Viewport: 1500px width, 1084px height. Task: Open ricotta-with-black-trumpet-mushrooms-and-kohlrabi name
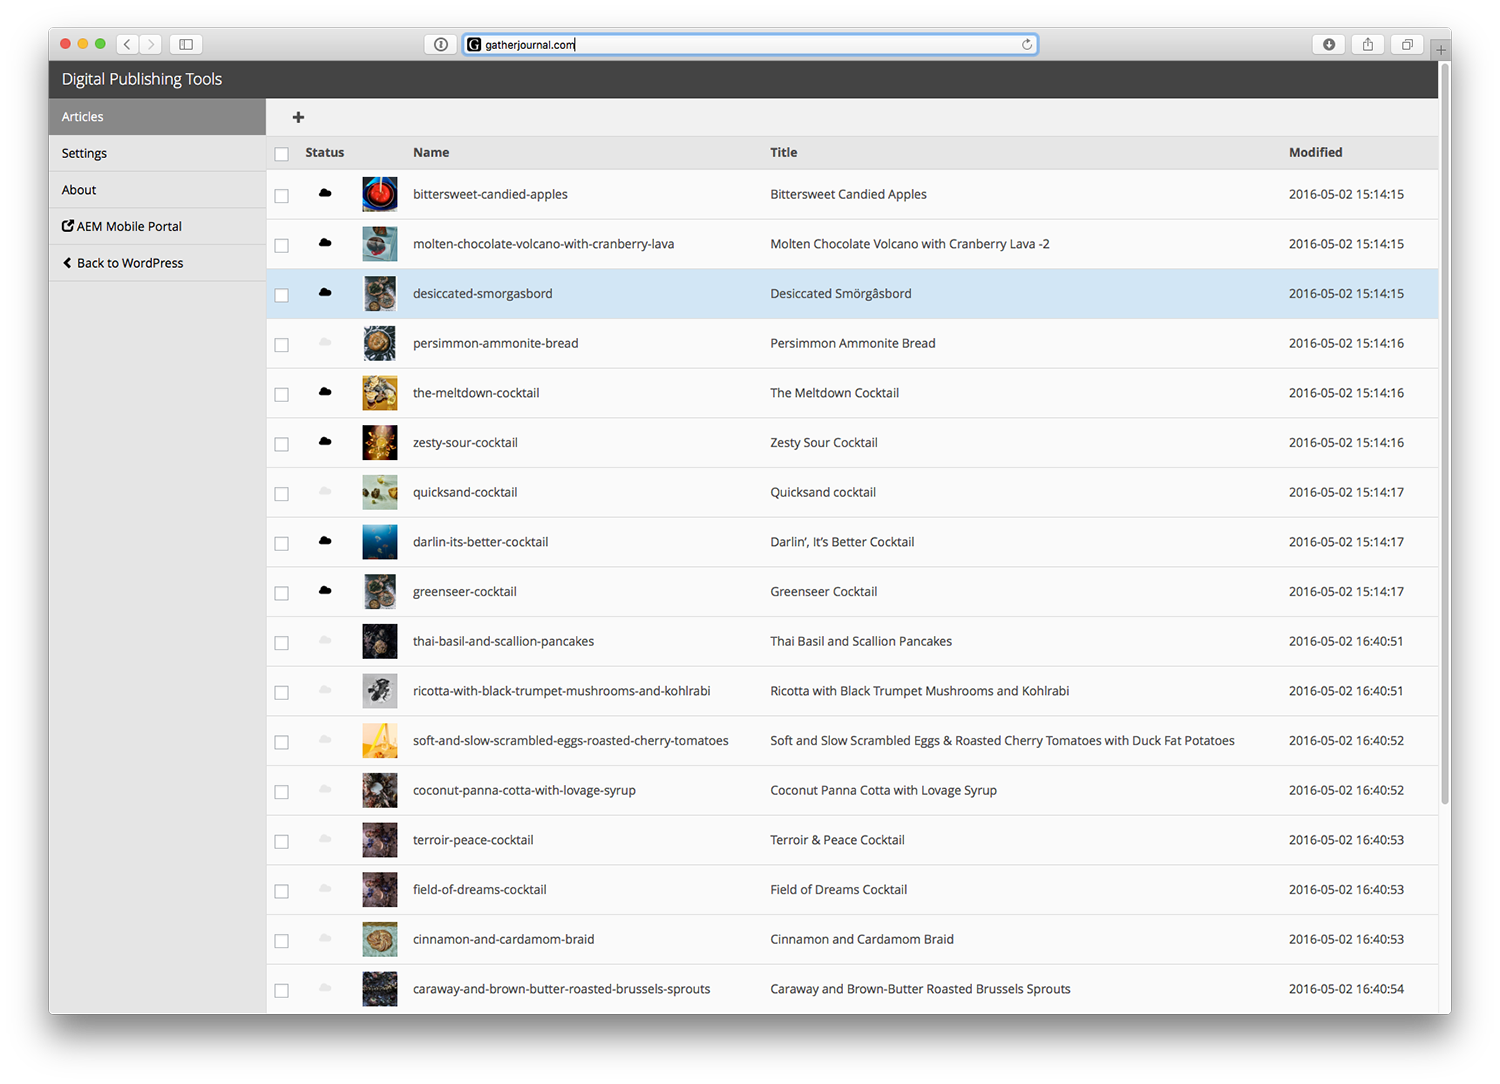coord(562,691)
